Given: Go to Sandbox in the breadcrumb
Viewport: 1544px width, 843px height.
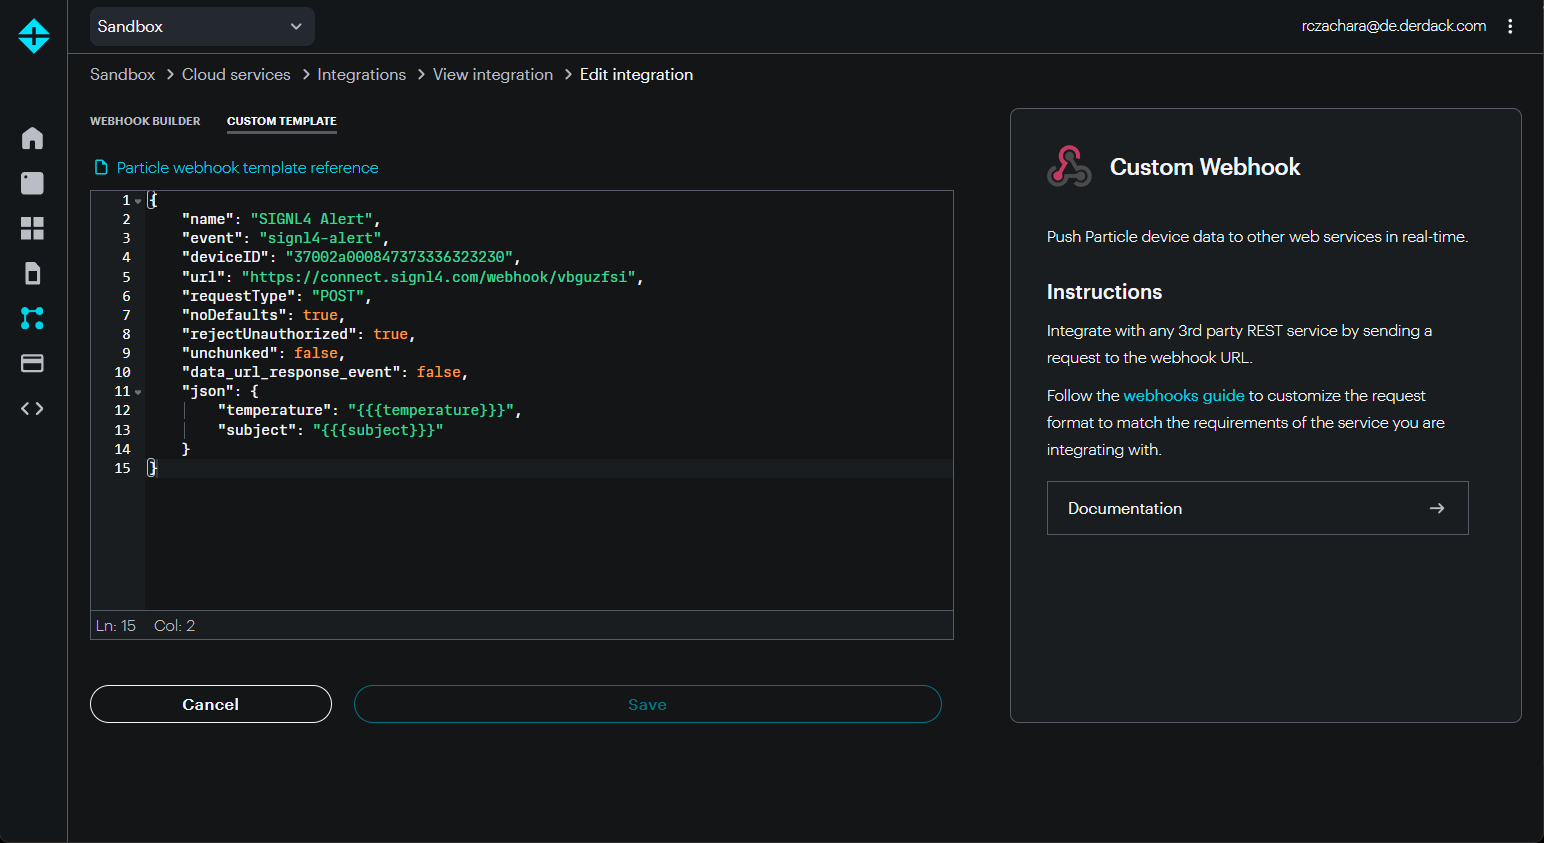Looking at the screenshot, I should tap(122, 74).
